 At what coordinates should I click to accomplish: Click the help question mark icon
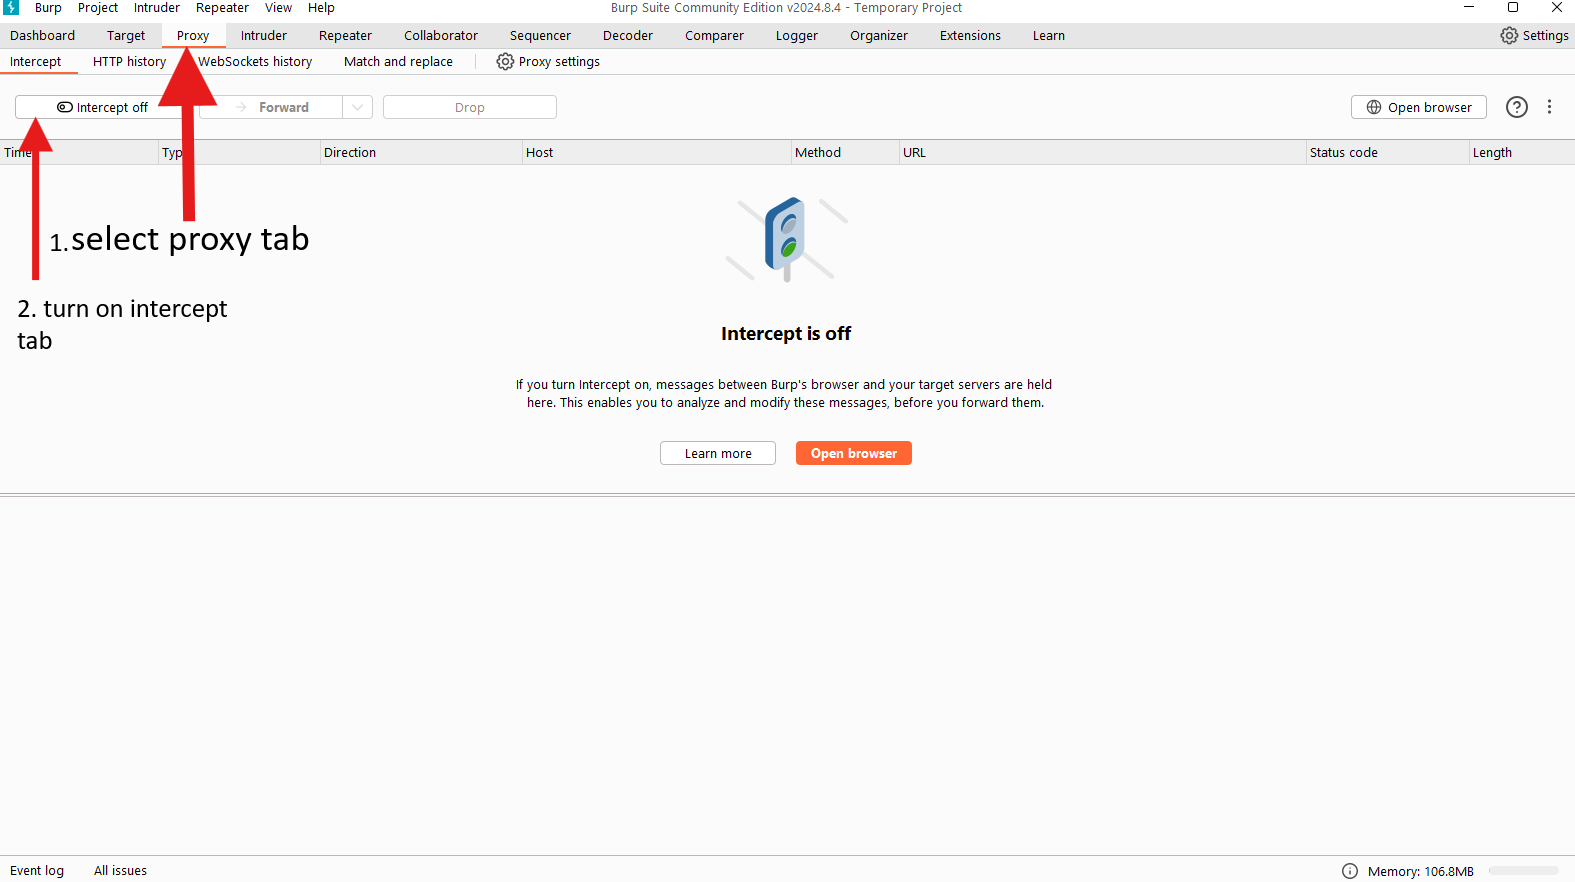point(1517,107)
